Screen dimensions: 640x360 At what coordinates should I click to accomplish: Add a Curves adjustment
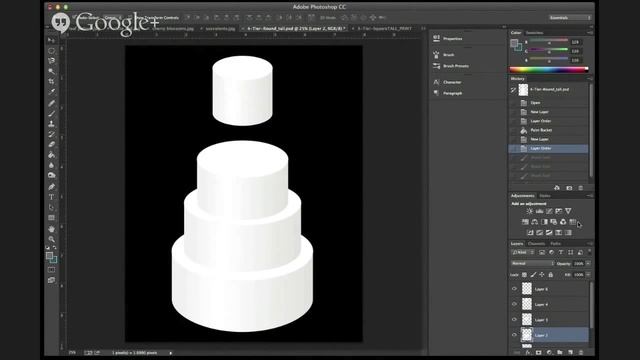coord(549,211)
